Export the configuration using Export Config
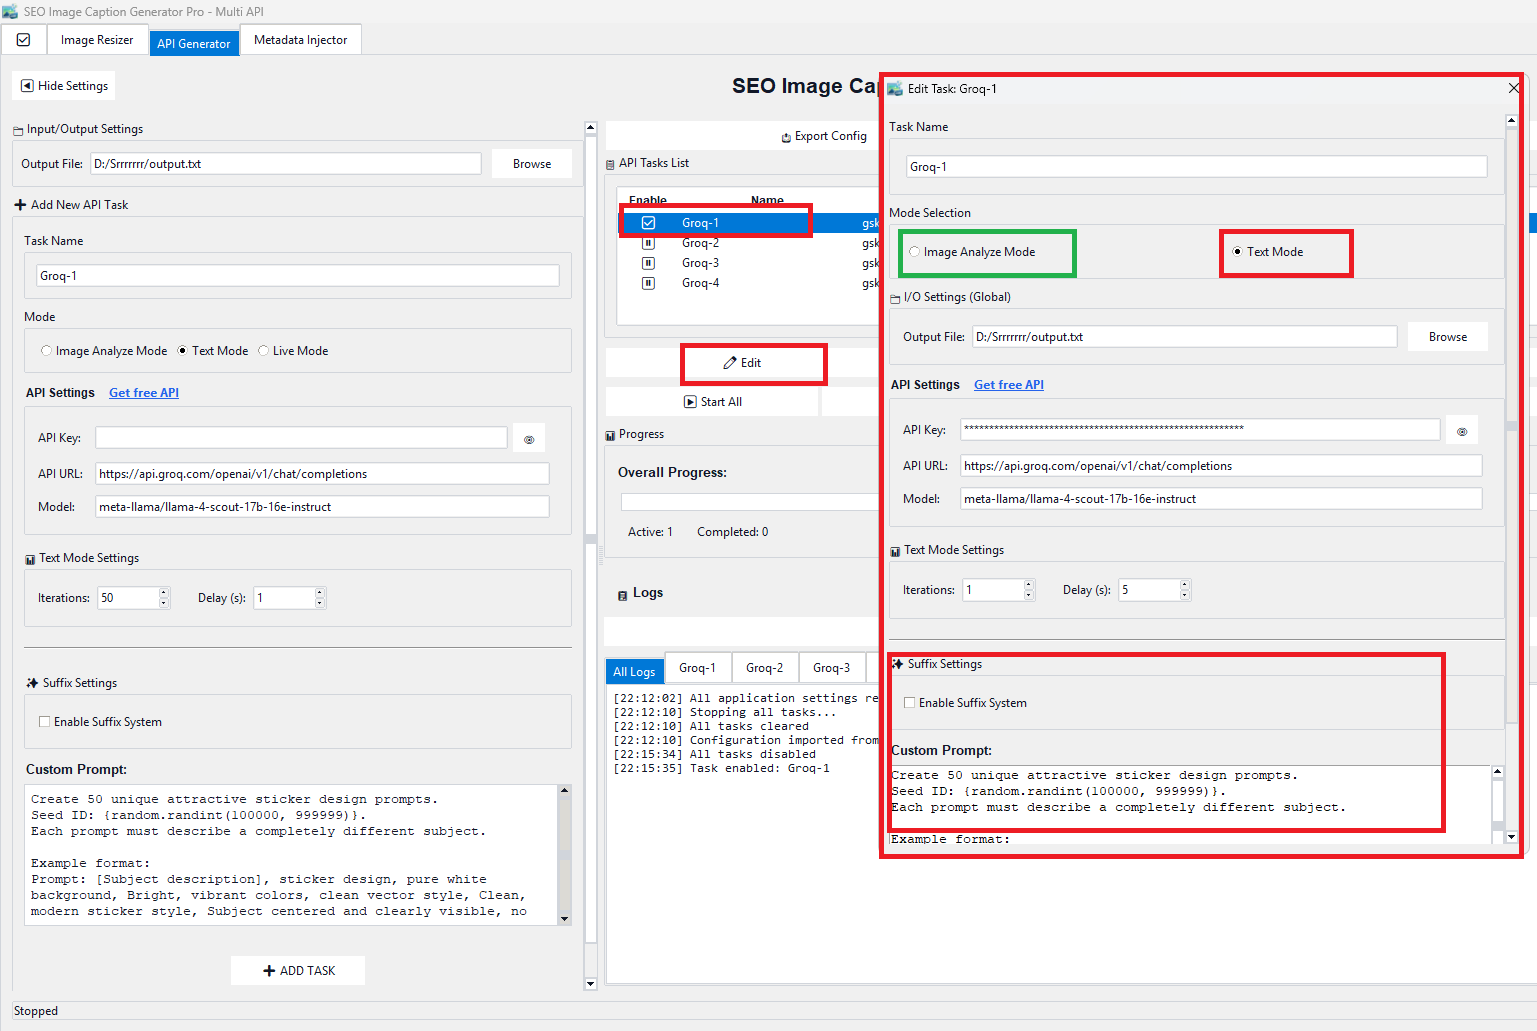 823,136
